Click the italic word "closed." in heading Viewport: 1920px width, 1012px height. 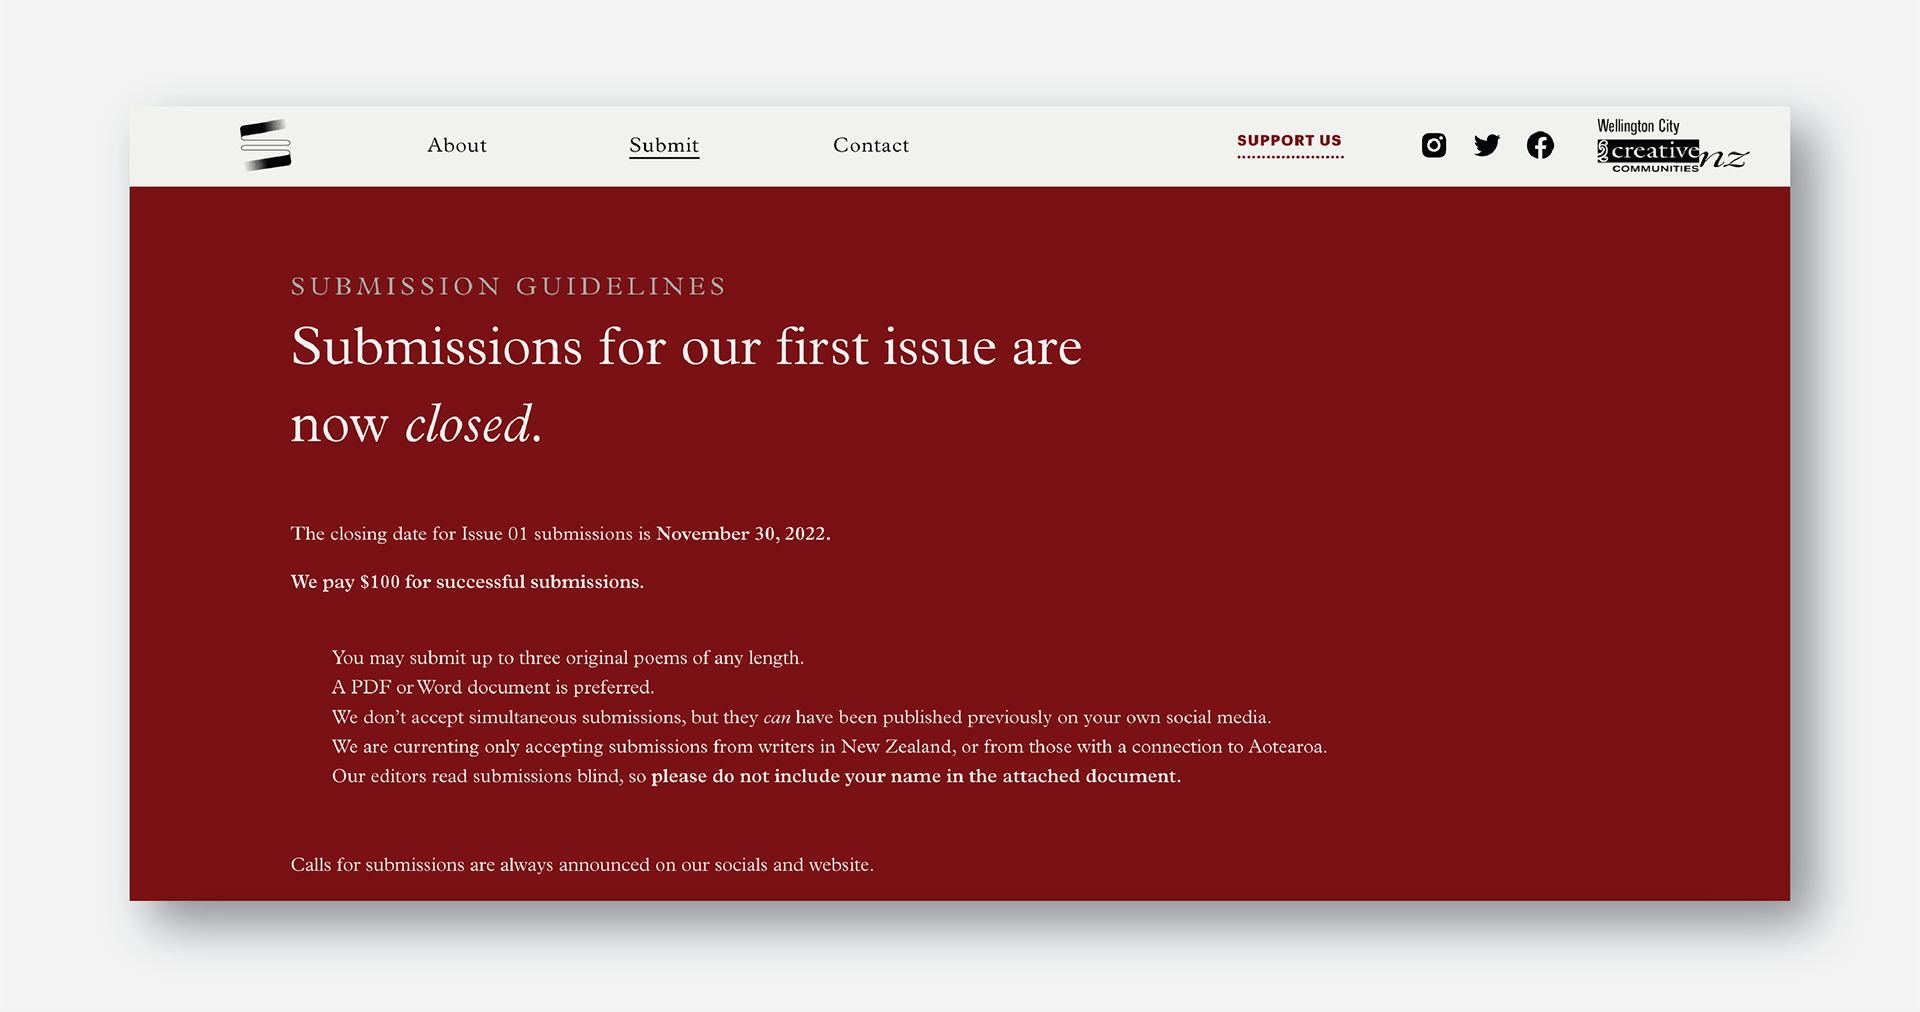473,424
